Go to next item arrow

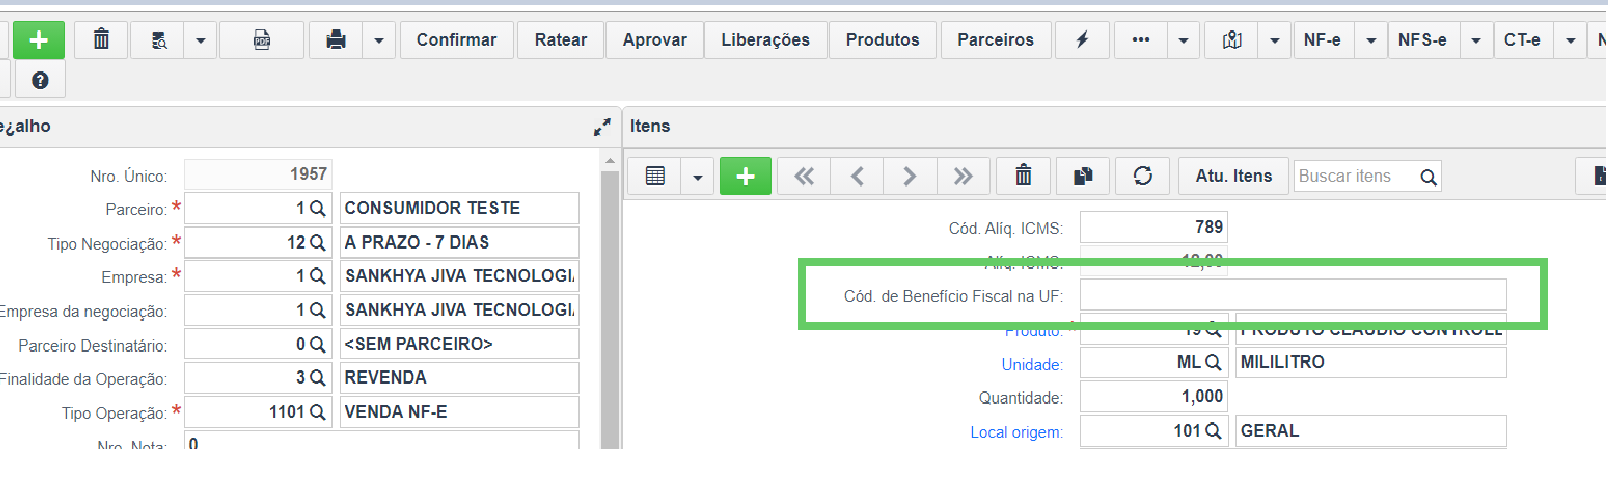coord(910,176)
